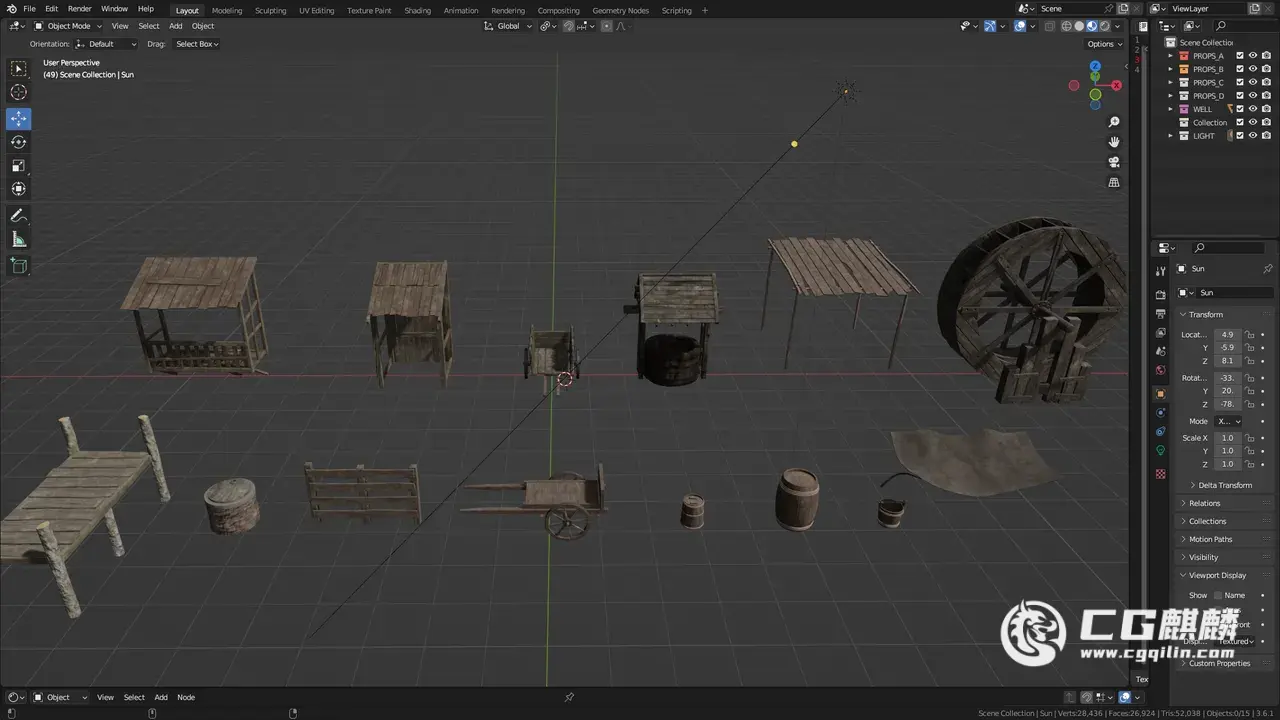Hide the PROPS_A collection with its eye icon
This screenshot has height=720, width=1280.
[x=1253, y=56]
